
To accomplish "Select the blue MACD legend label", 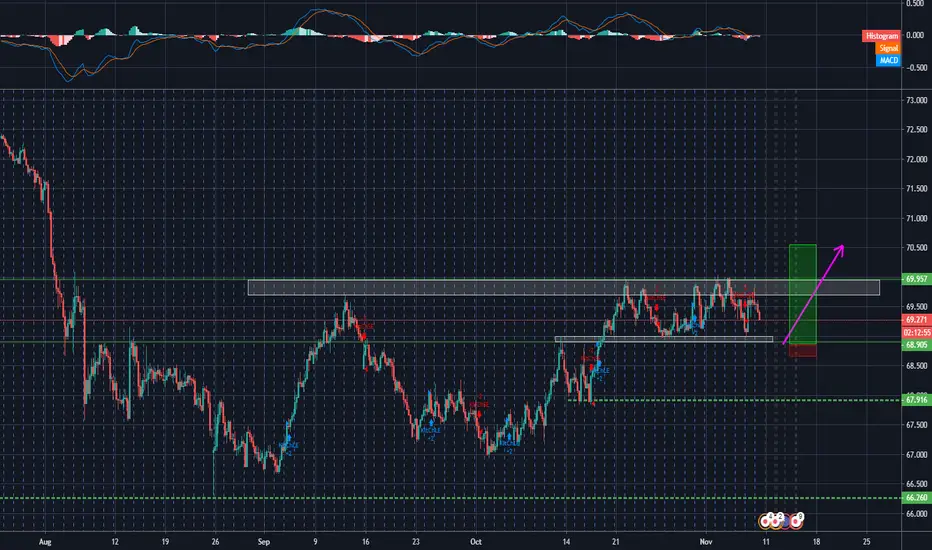I will pyautogui.click(x=888, y=60).
